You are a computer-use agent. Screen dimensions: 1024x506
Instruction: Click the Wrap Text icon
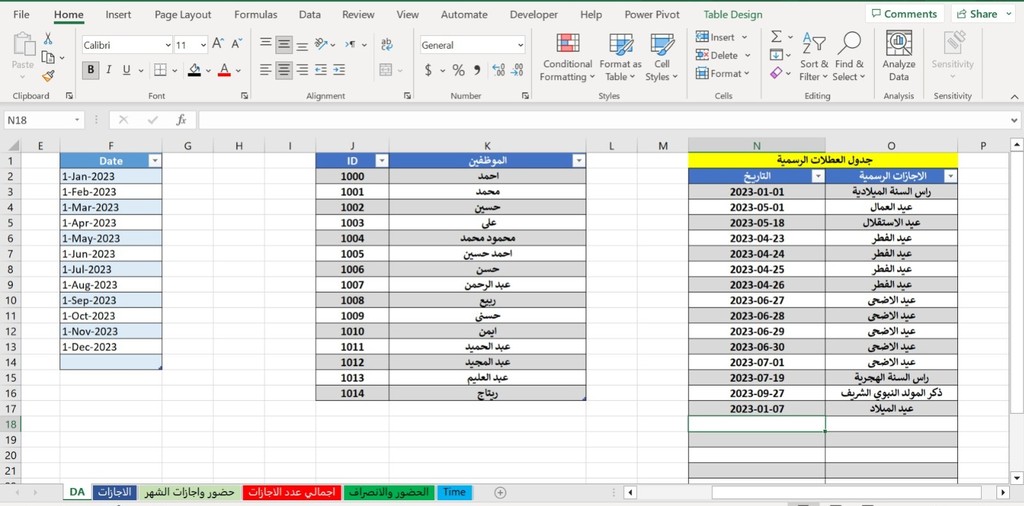(387, 44)
